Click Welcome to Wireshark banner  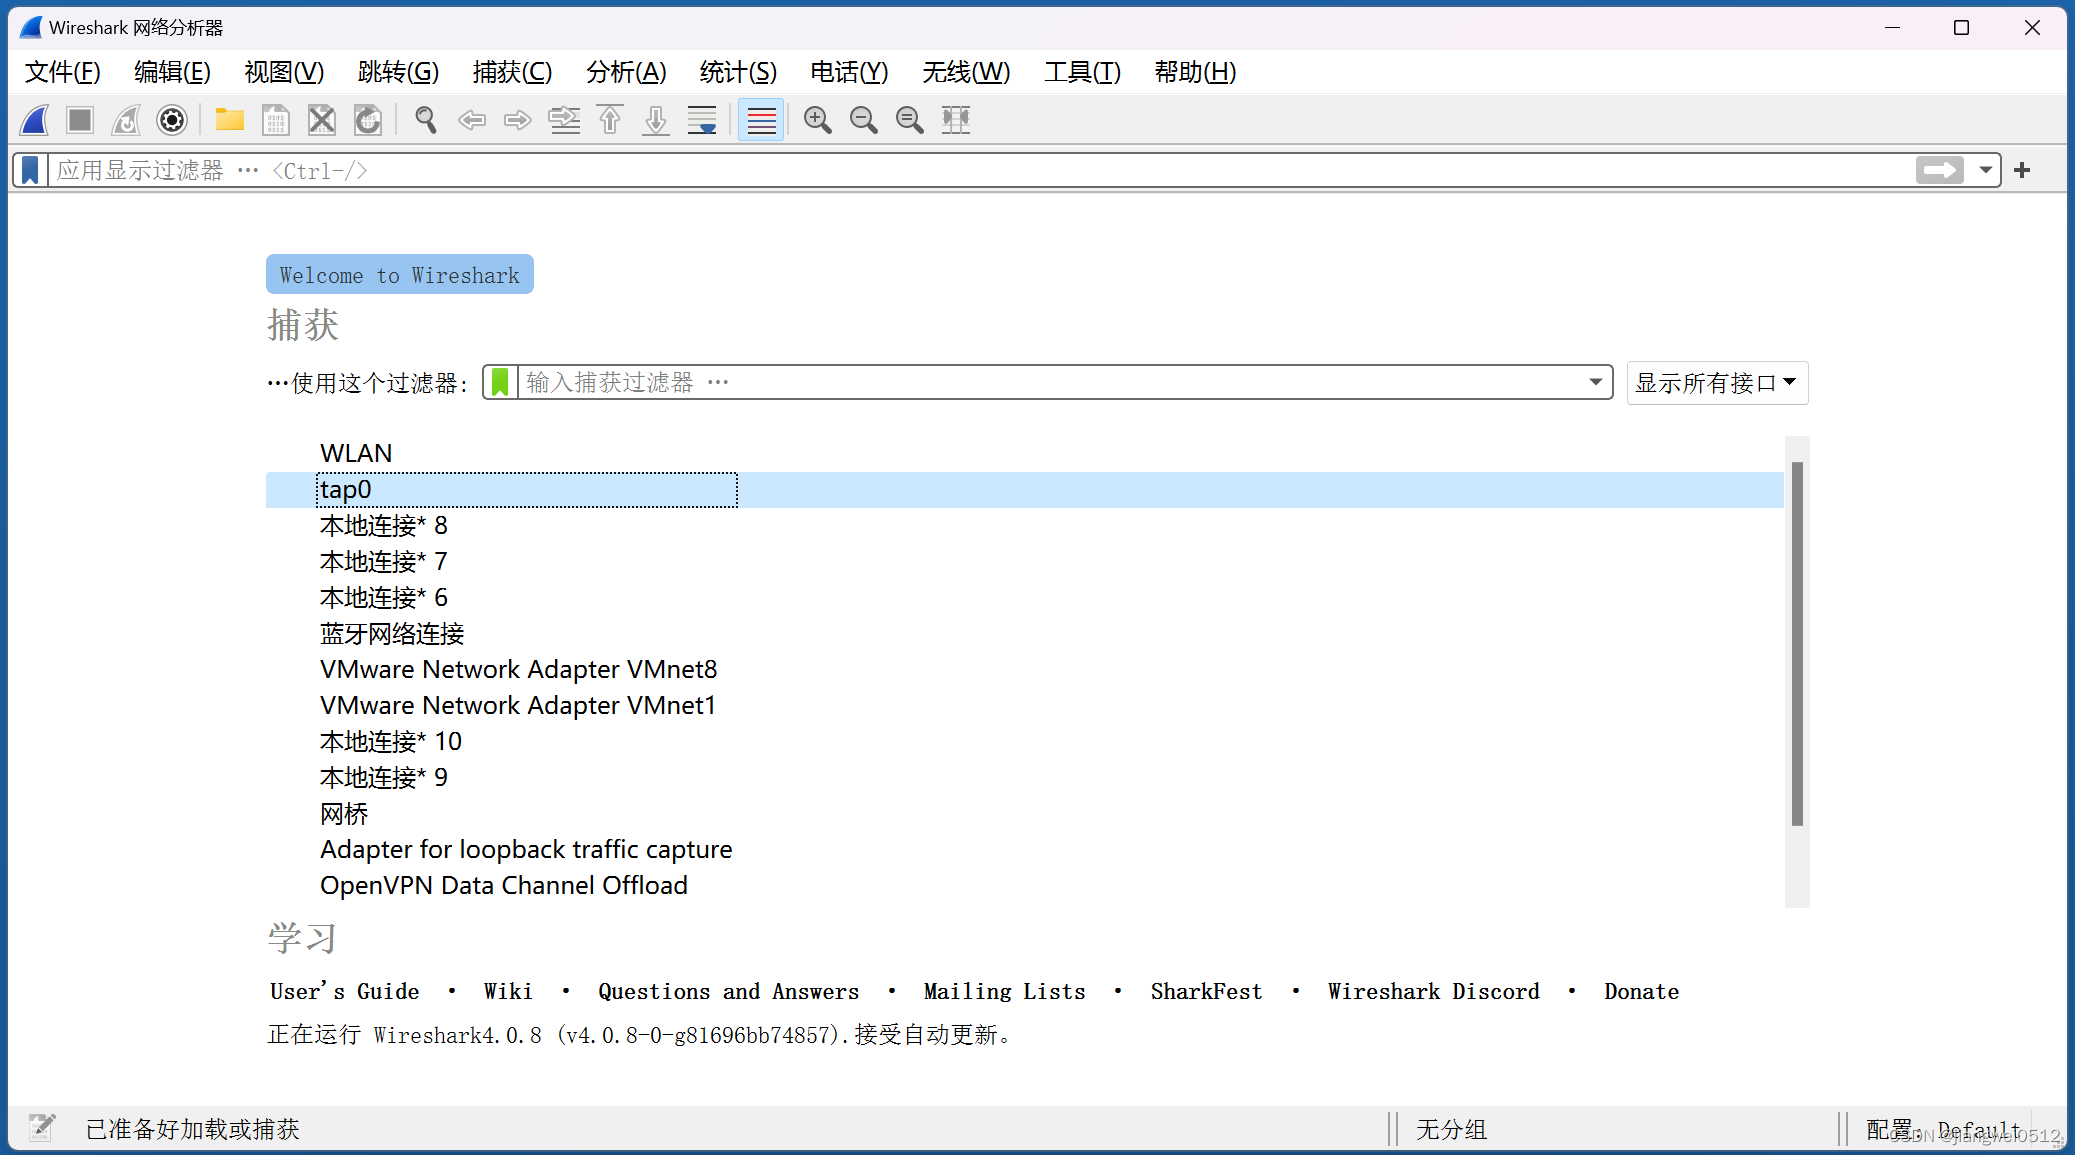point(399,275)
